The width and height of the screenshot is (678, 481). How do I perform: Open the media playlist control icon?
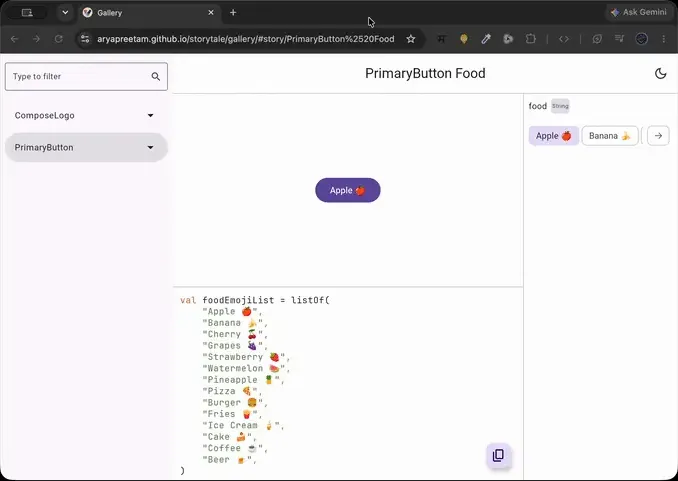pos(619,39)
